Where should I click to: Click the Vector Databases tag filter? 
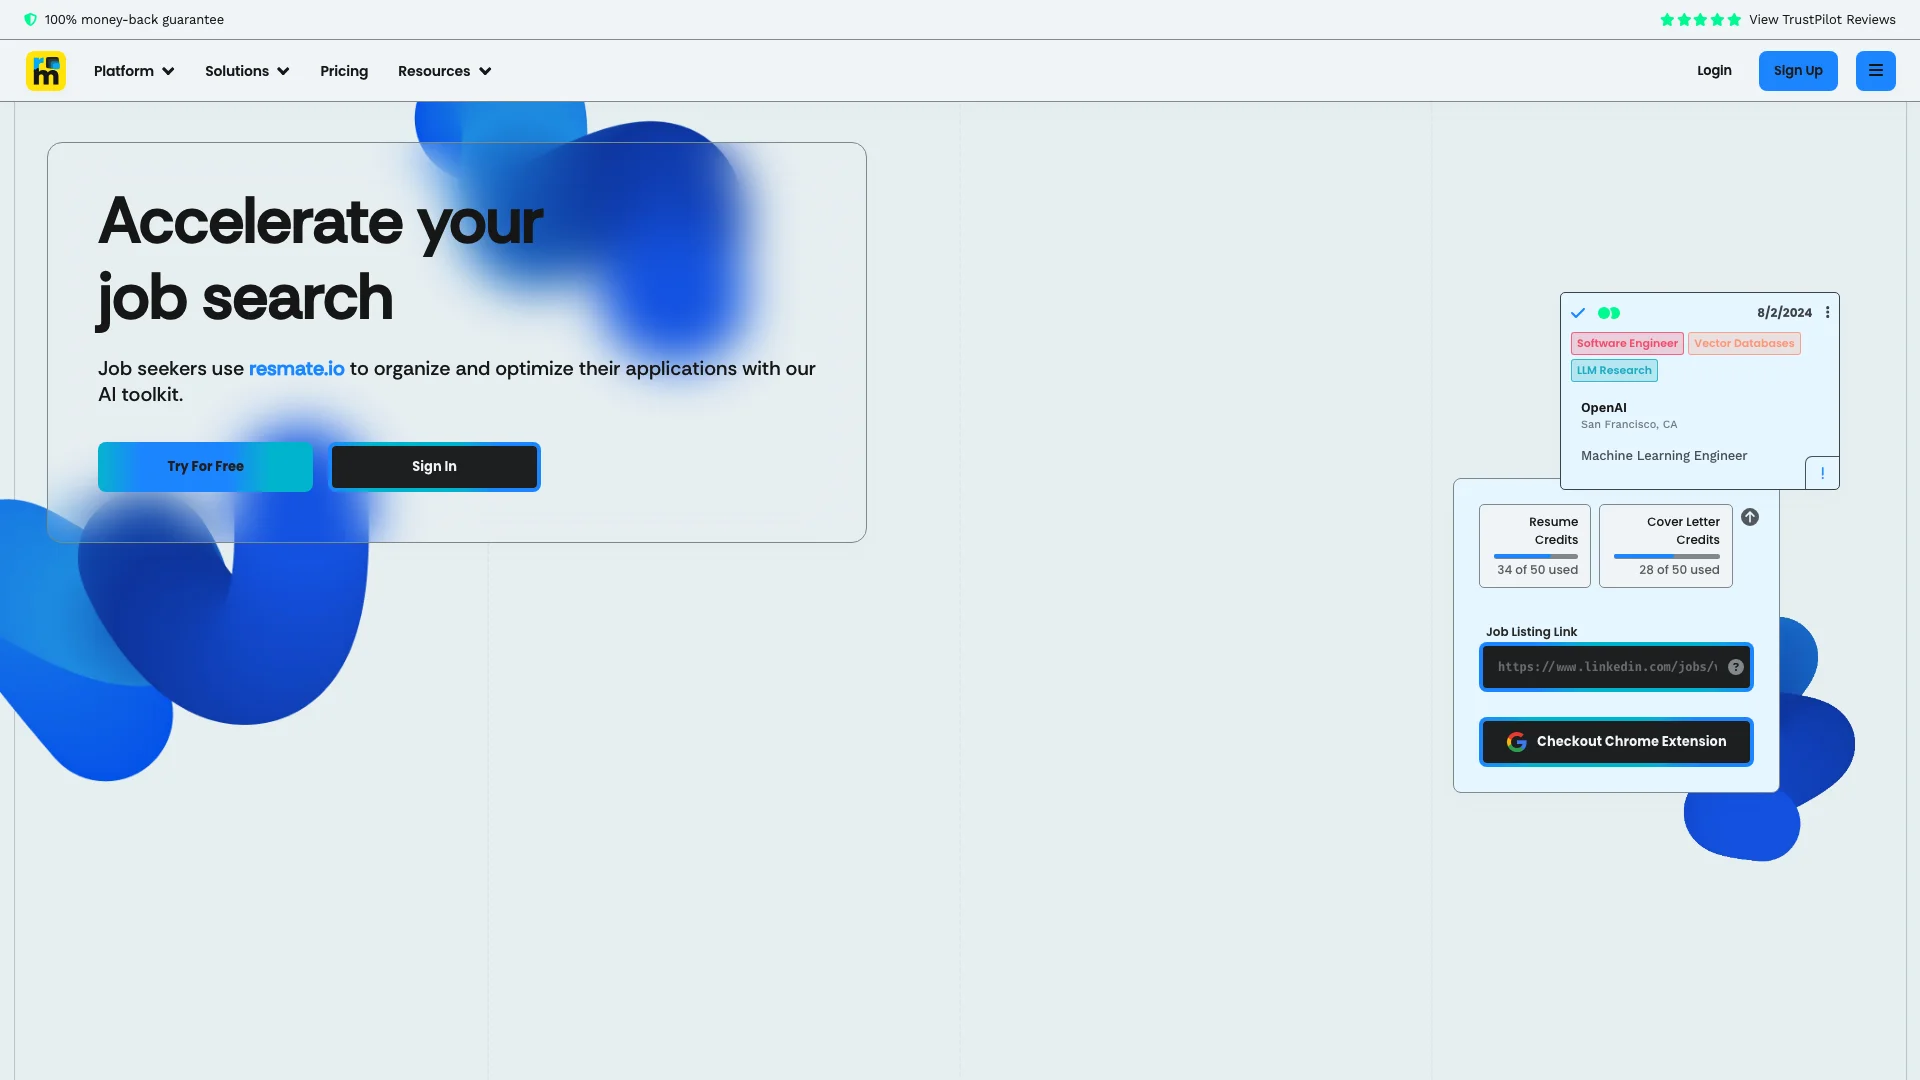tap(1743, 344)
